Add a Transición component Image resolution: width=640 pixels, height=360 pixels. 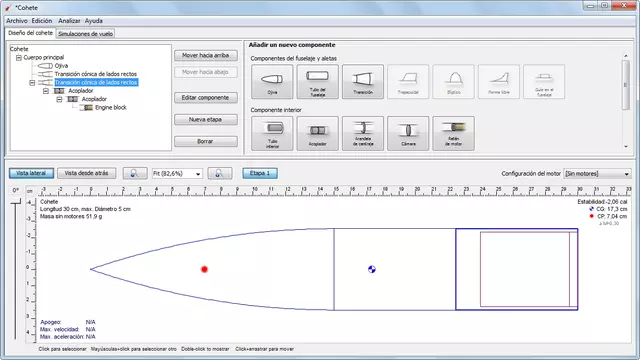[x=363, y=82]
